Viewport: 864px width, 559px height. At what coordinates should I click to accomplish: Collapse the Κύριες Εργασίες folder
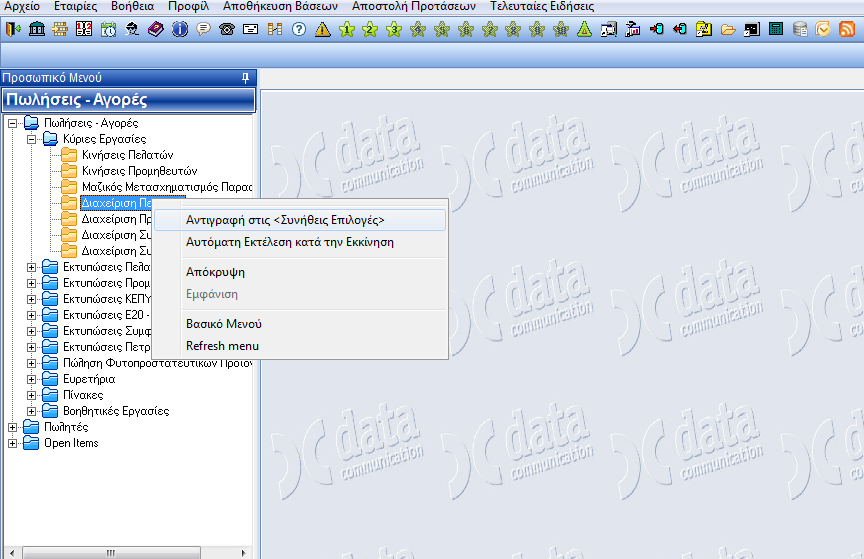point(31,139)
